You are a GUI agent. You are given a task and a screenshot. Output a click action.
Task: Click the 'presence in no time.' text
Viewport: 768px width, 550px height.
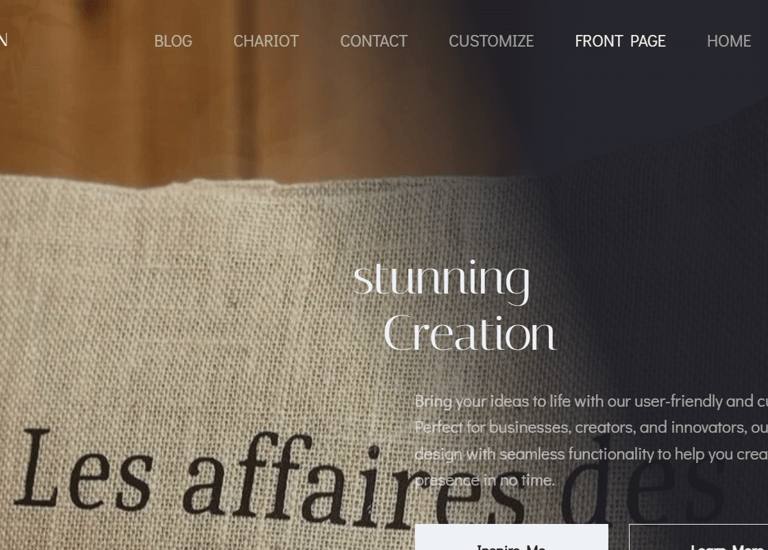484,480
